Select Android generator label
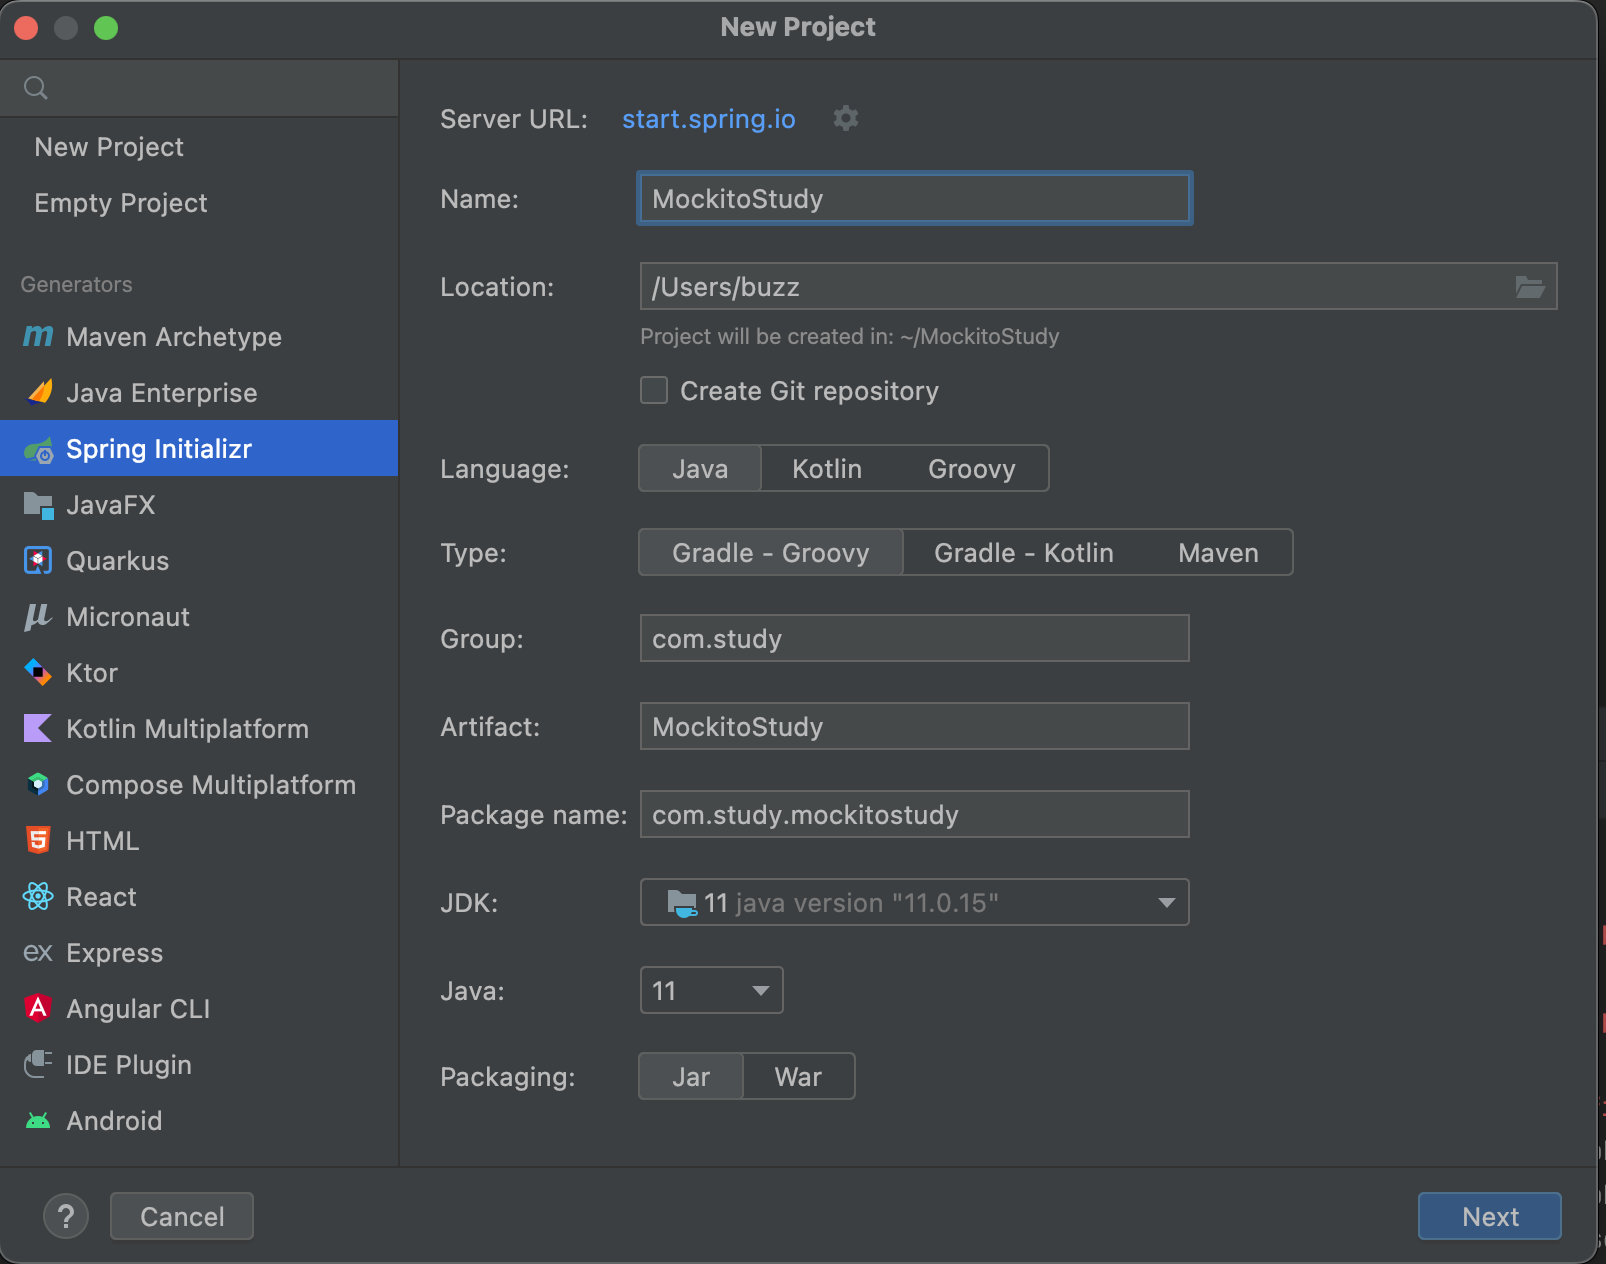This screenshot has height=1264, width=1606. (114, 1121)
